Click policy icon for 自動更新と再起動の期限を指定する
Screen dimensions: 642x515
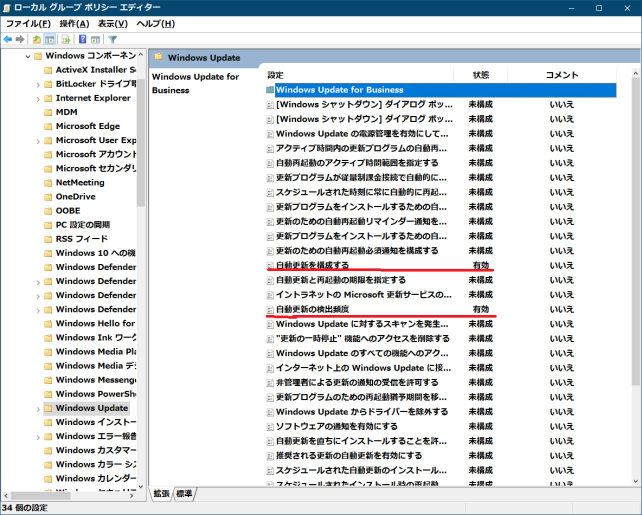click(x=270, y=280)
